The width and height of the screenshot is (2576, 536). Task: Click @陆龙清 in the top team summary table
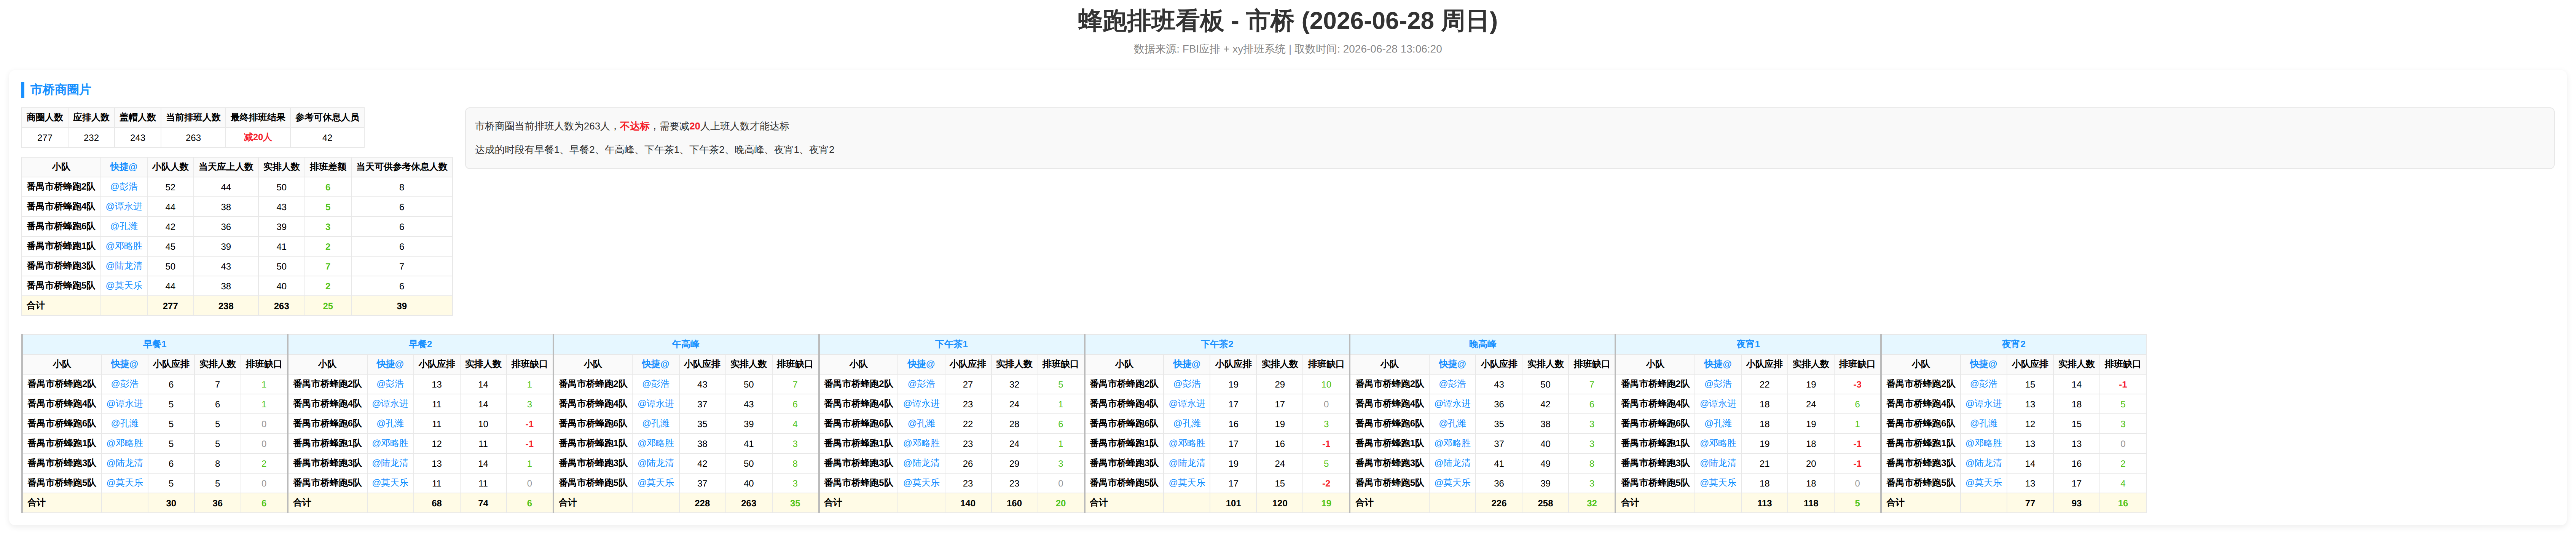coord(124,266)
